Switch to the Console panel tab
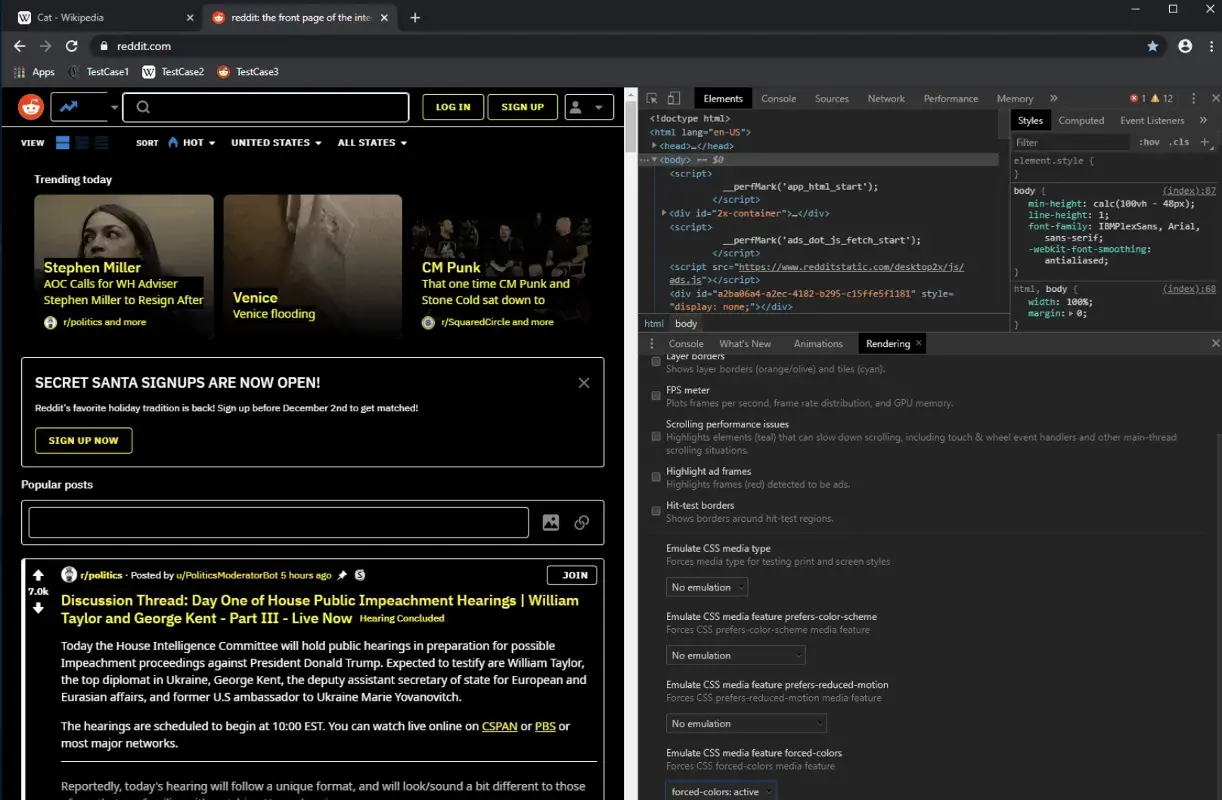The width and height of the screenshot is (1222, 800). tap(778, 98)
